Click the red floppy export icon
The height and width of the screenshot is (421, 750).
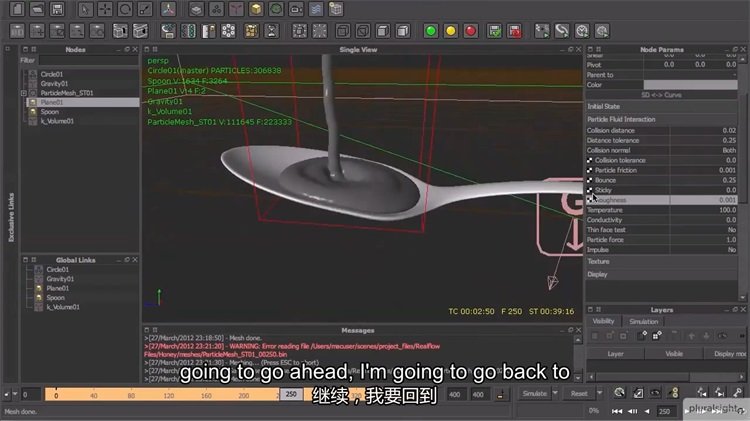pyautogui.click(x=515, y=31)
